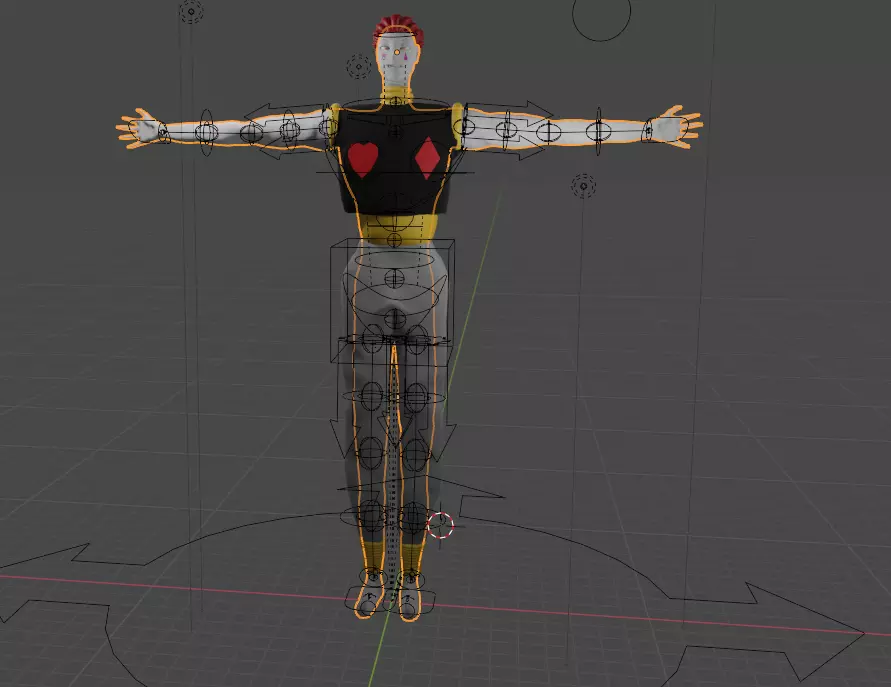
Task: Select the hand on the screen's left side
Action: 138,128
